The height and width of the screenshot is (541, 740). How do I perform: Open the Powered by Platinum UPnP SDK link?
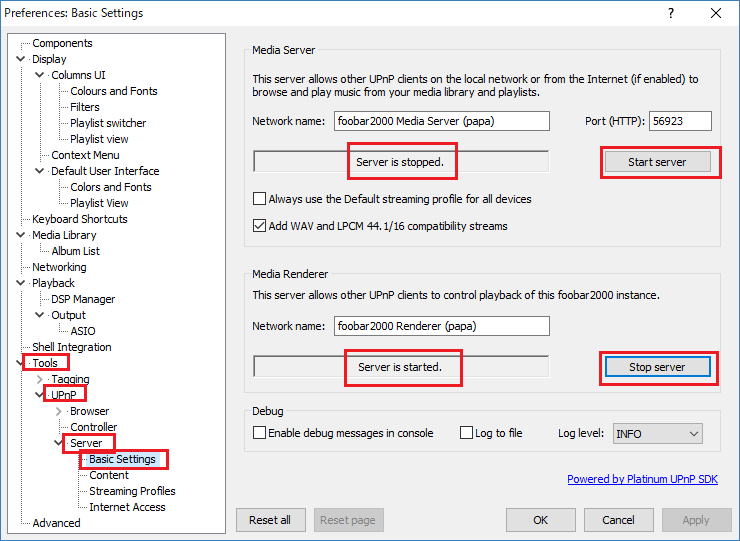pos(642,479)
